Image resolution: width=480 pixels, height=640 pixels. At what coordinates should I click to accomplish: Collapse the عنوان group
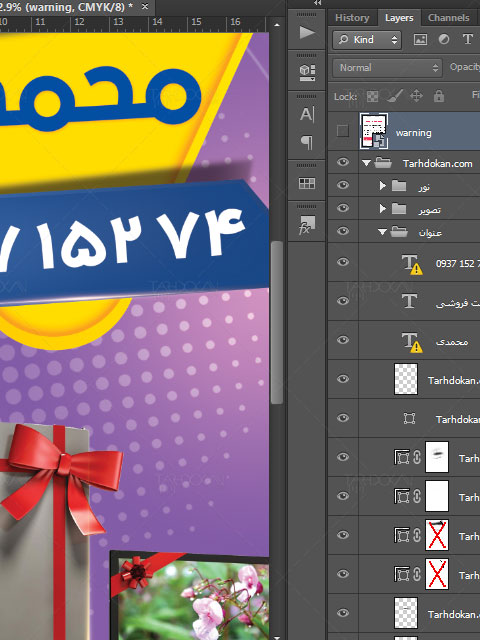(x=382, y=232)
